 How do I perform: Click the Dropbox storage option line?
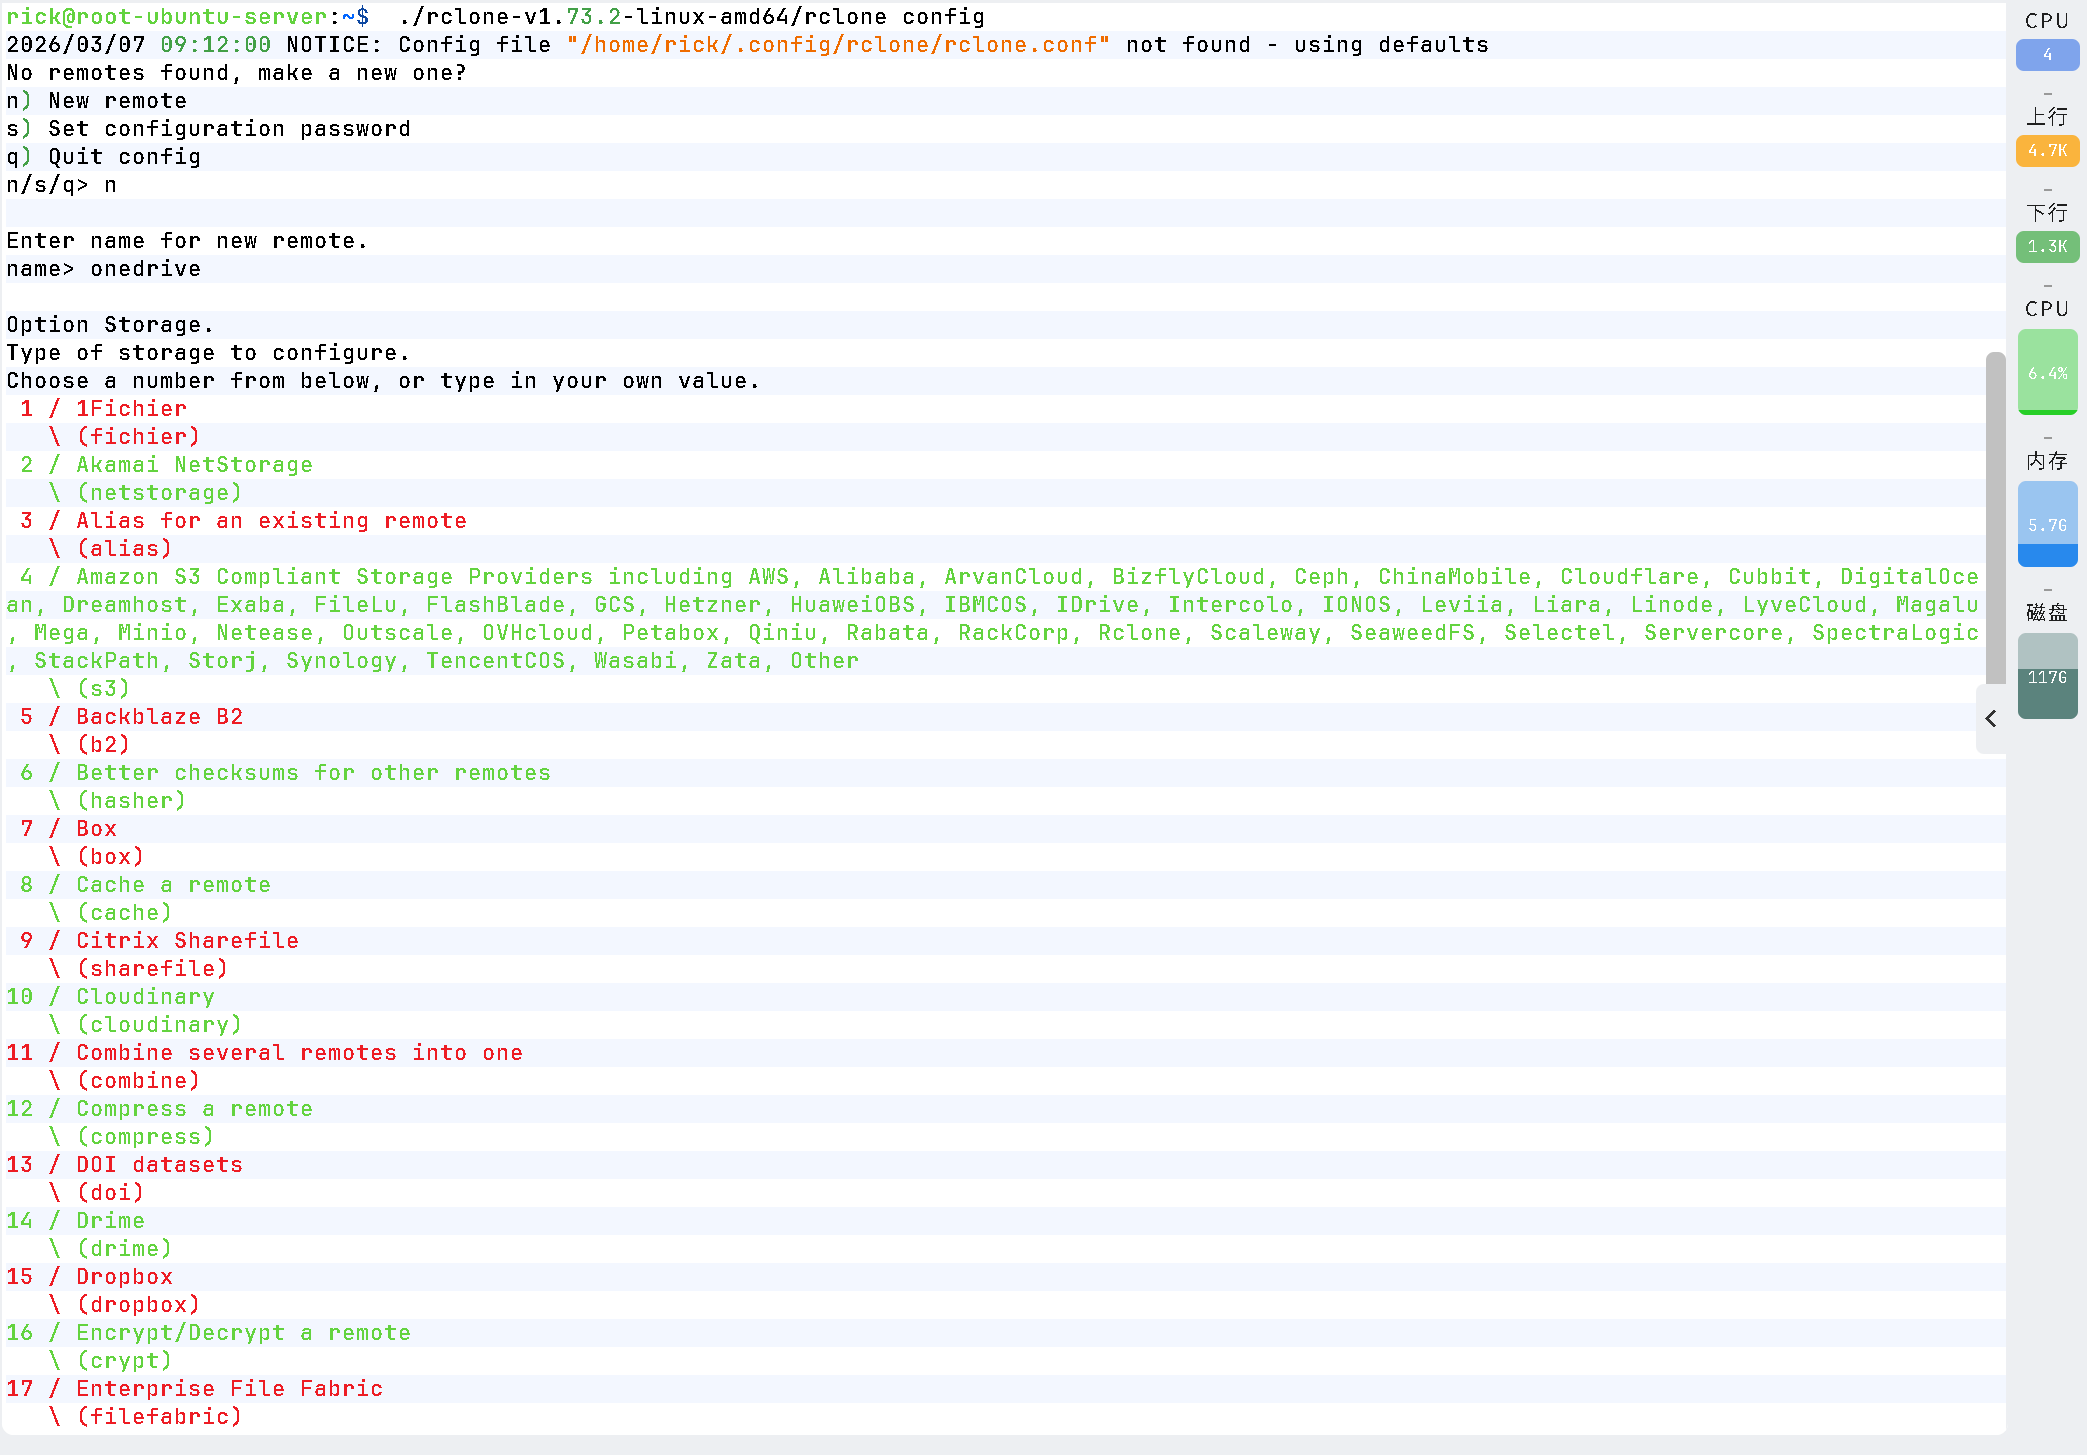pos(124,1277)
